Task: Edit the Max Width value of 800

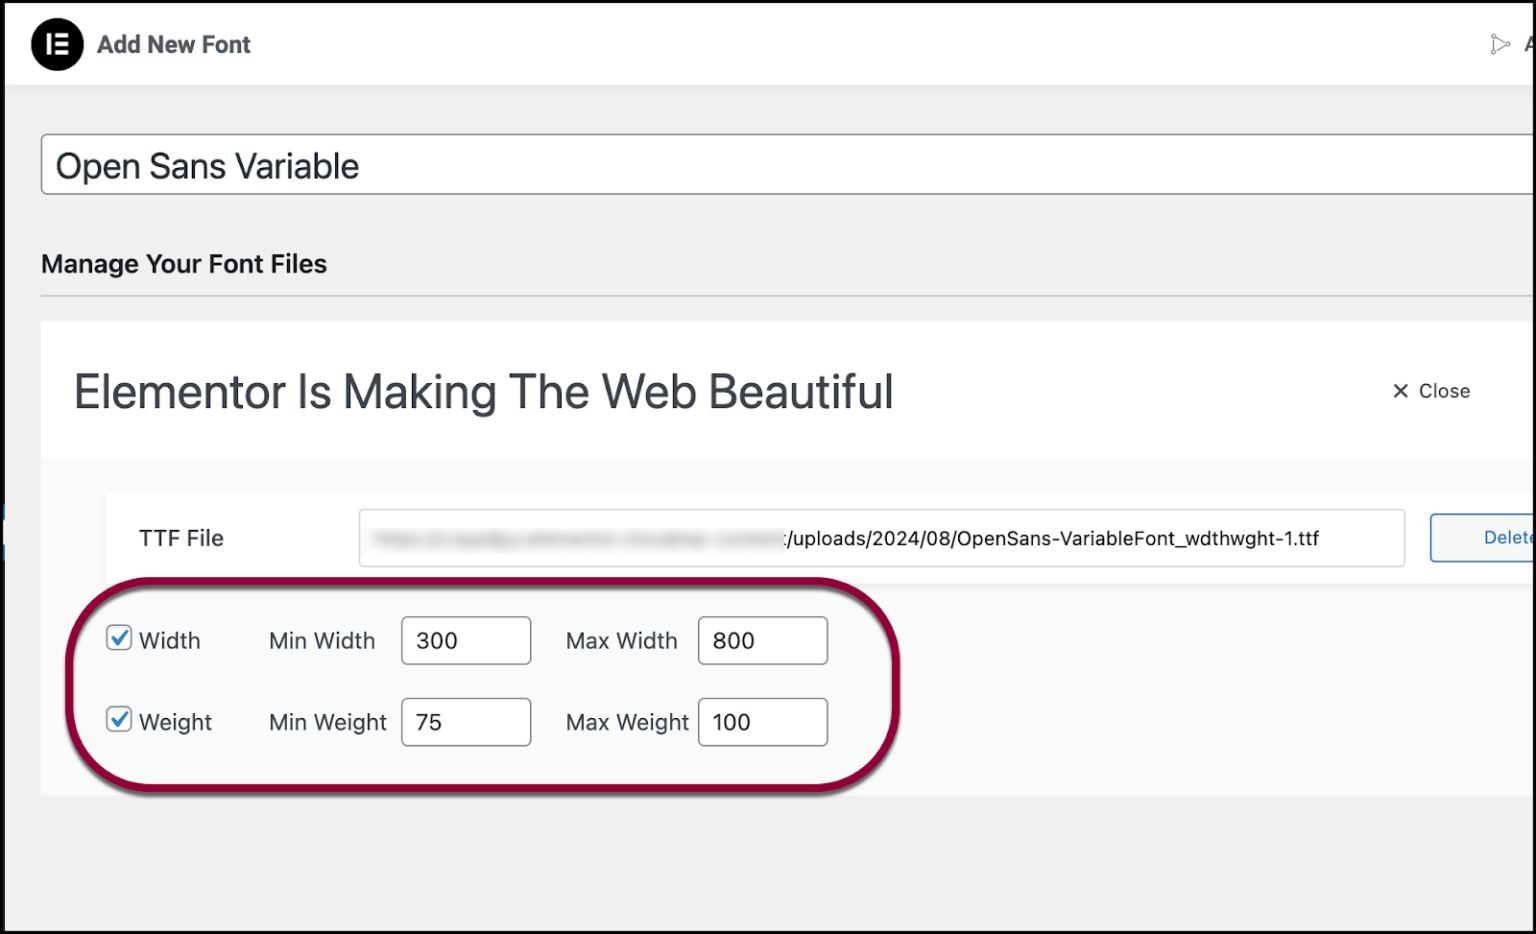Action: (x=762, y=640)
